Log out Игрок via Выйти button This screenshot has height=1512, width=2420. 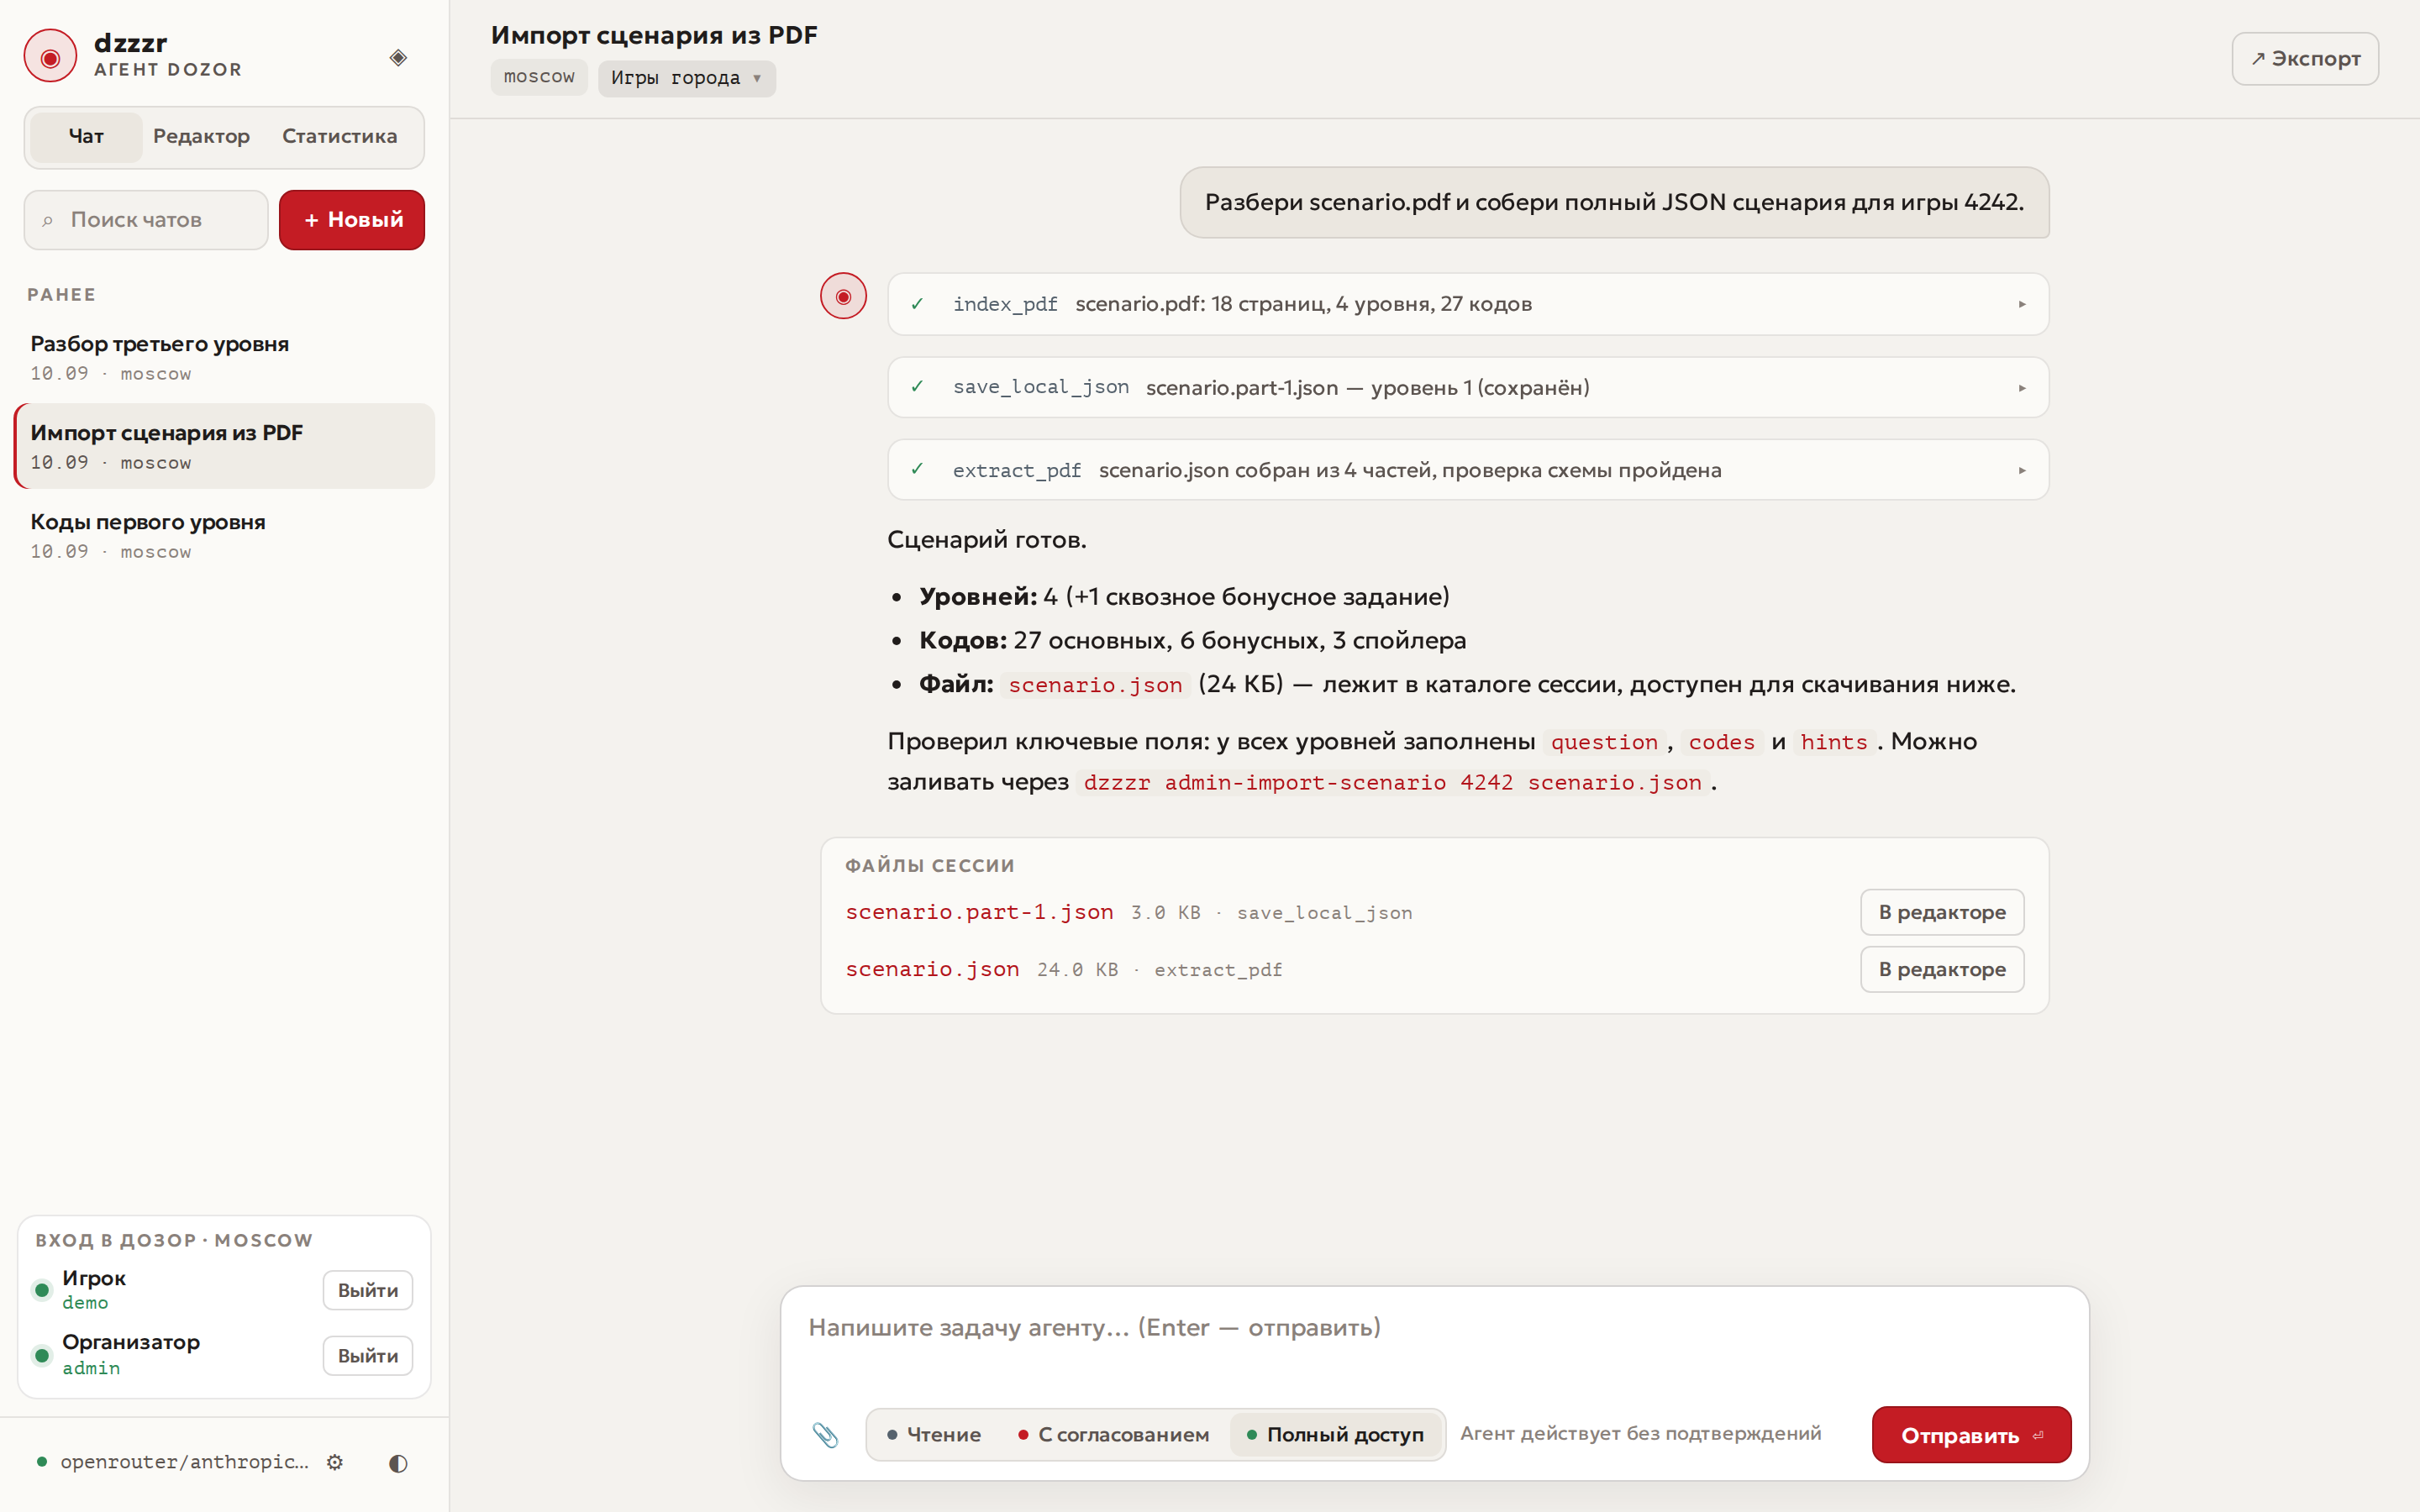[x=368, y=1290]
